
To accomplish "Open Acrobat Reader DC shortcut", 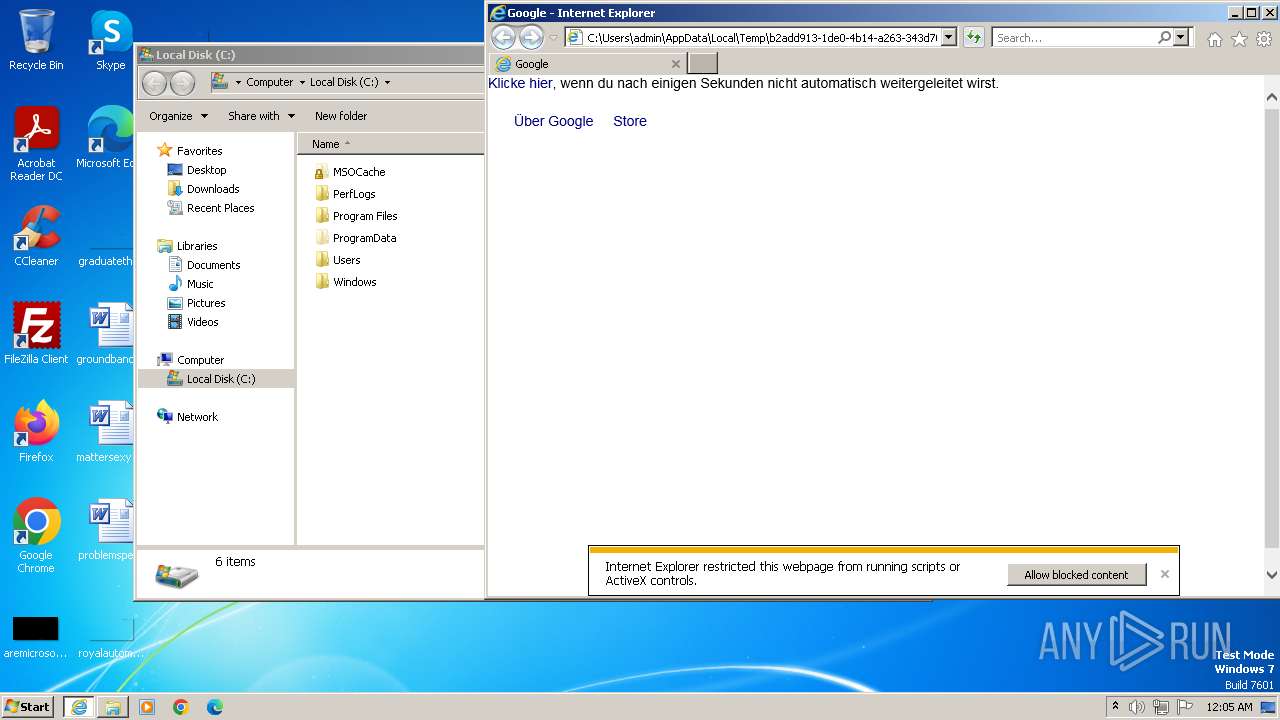I will (x=36, y=144).
